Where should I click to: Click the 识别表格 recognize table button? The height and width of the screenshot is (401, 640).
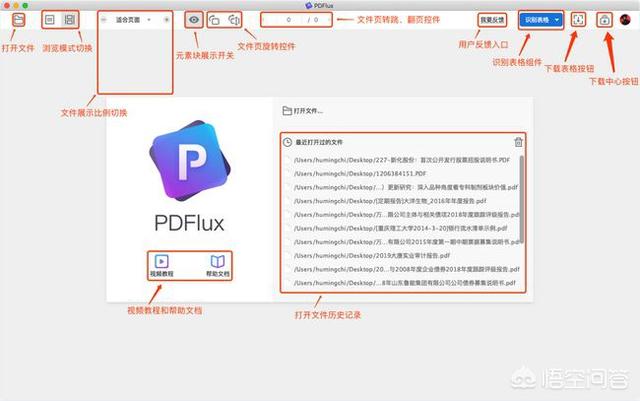coord(536,20)
